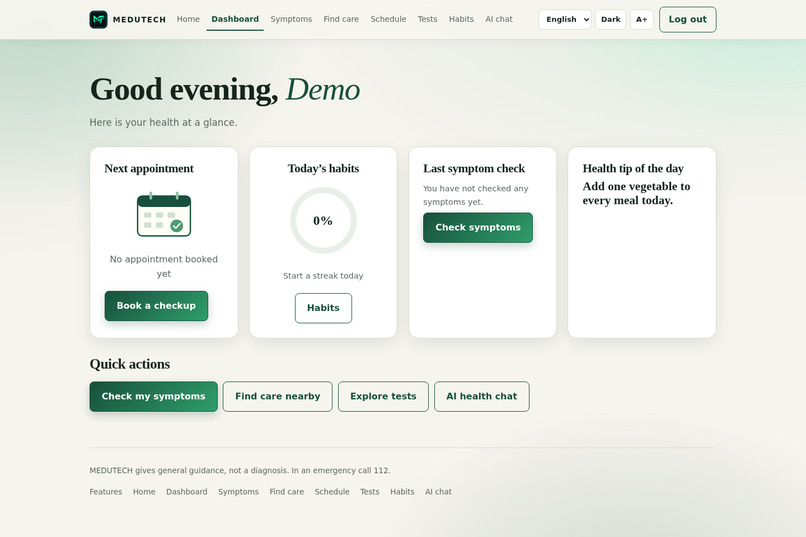Click the MEDUTECH logo icon
This screenshot has width=806, height=537.
coord(98,20)
